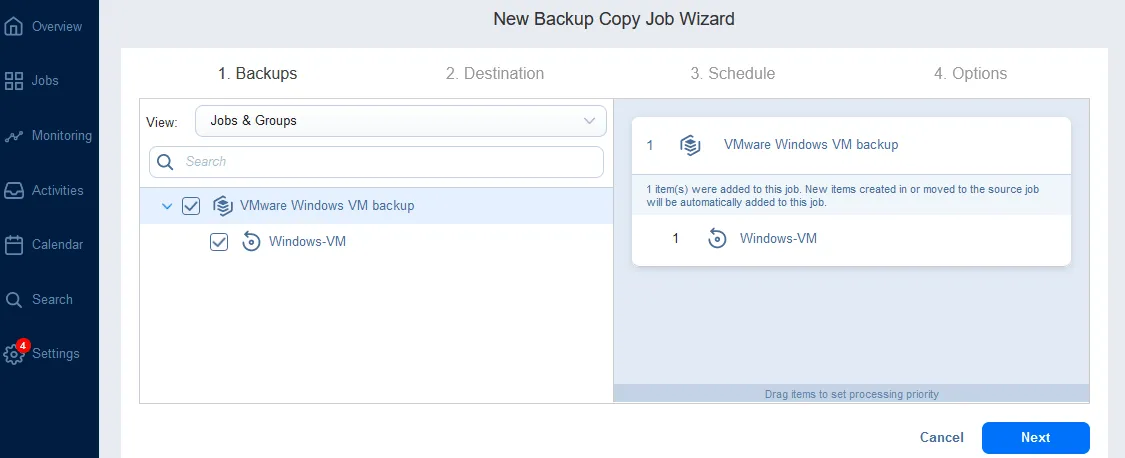
Task: Jump to the Options wizard step
Action: tap(970, 74)
